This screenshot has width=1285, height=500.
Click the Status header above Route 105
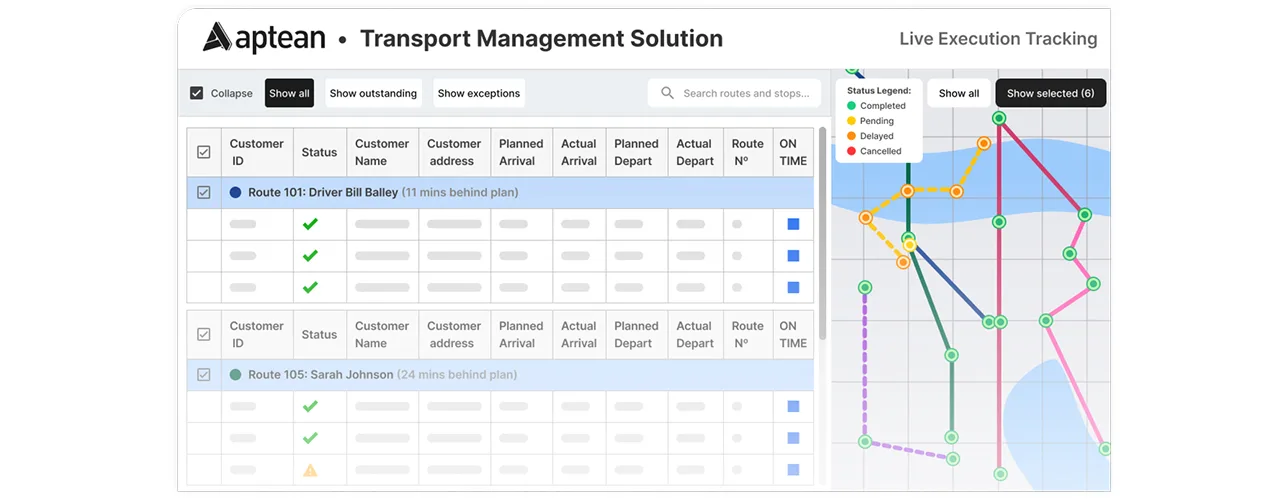(319, 334)
